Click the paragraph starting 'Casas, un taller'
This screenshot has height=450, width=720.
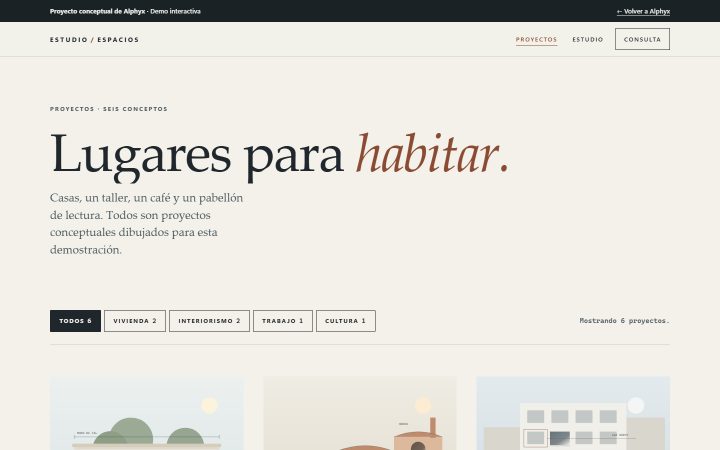point(146,224)
